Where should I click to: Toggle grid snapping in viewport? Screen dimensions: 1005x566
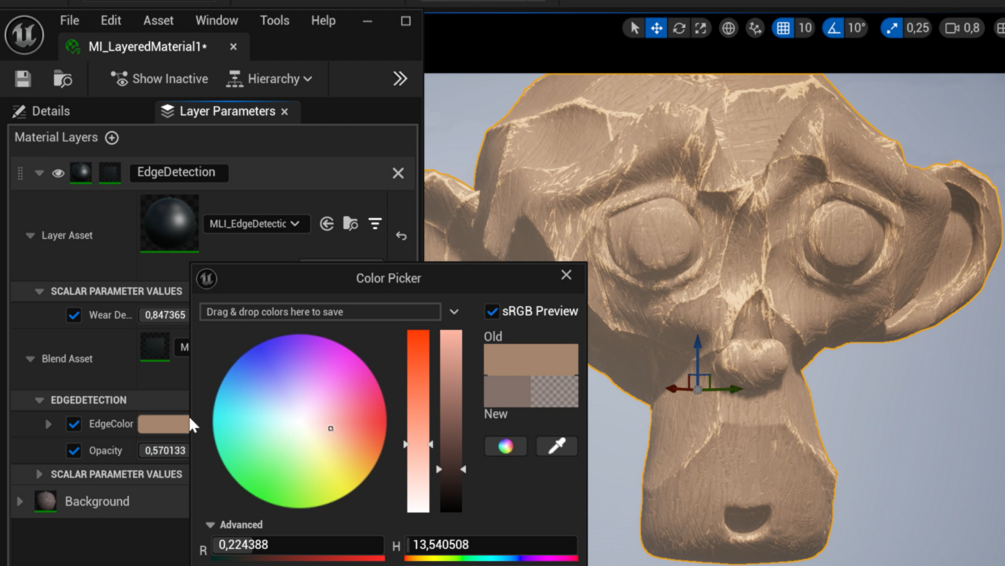point(783,28)
